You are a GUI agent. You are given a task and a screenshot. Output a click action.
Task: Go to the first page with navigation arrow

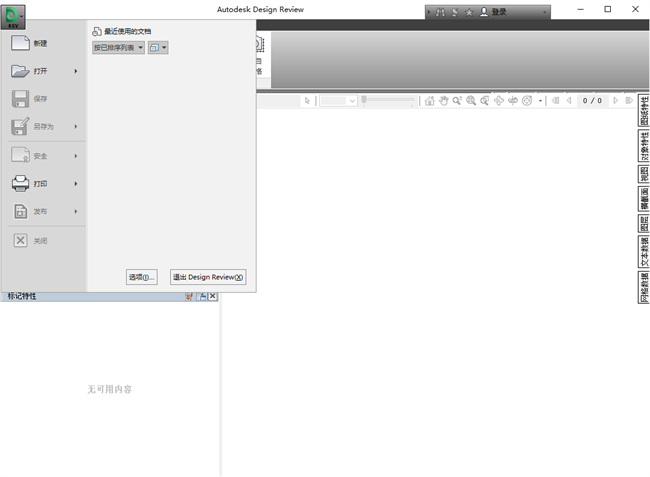tap(555, 101)
